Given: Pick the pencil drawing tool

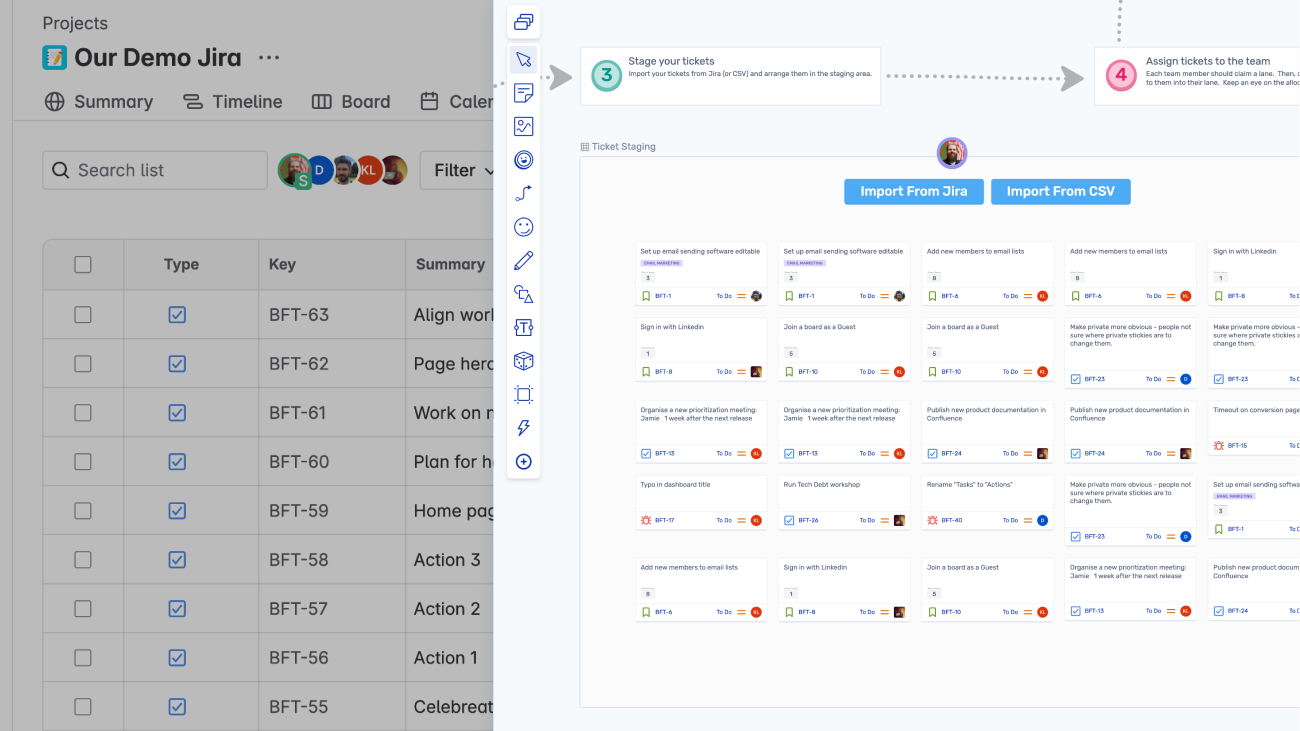Looking at the screenshot, I should coord(523,261).
